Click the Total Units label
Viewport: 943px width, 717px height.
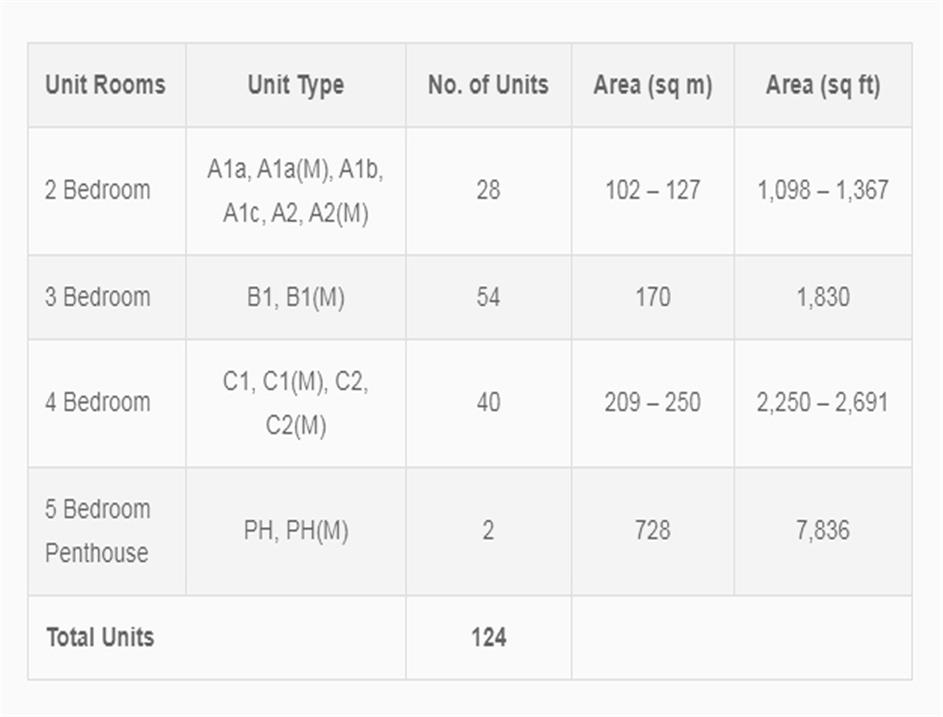pos(100,637)
